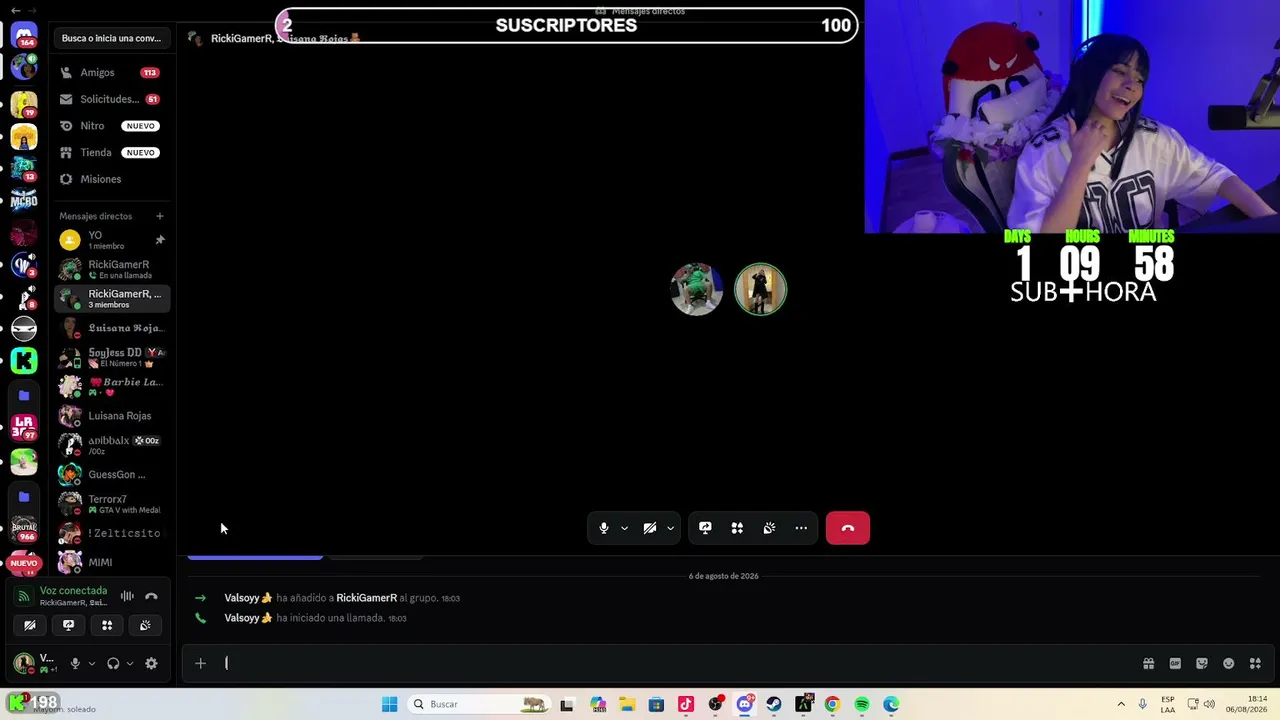Share your screen from call controls
The image size is (1280, 720).
705,528
